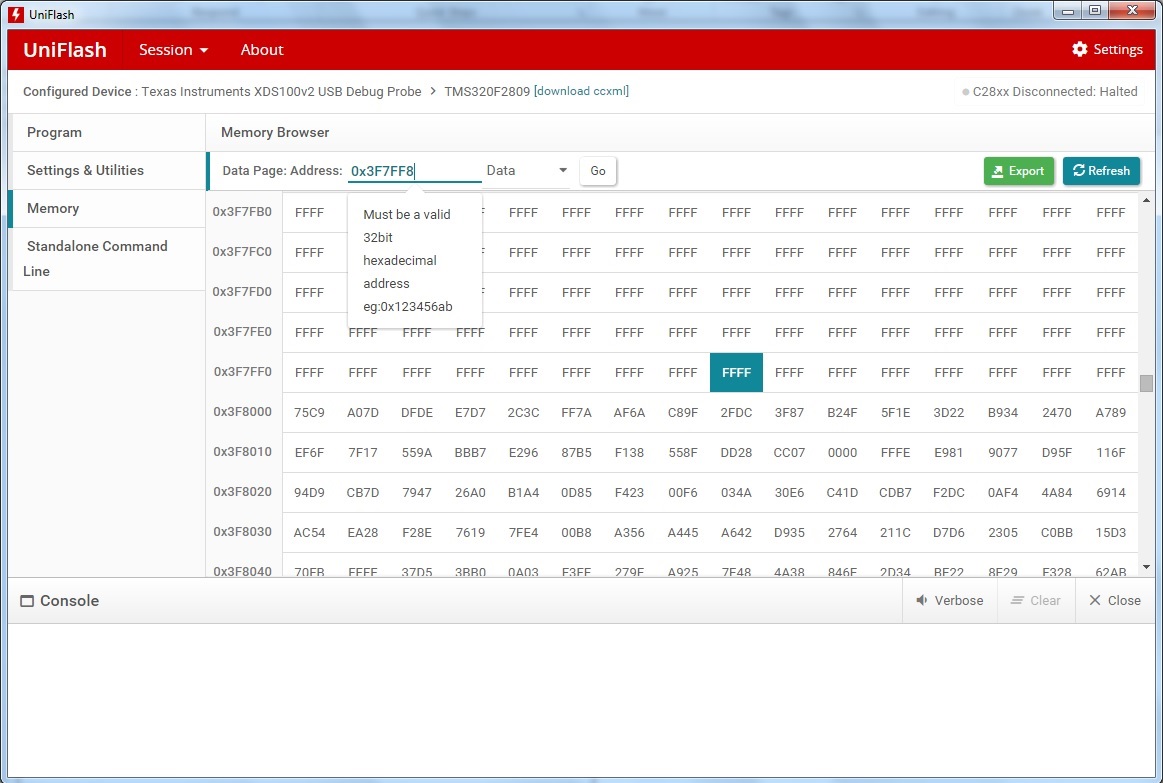Click the Address input field
The image size is (1163, 783).
pos(415,171)
